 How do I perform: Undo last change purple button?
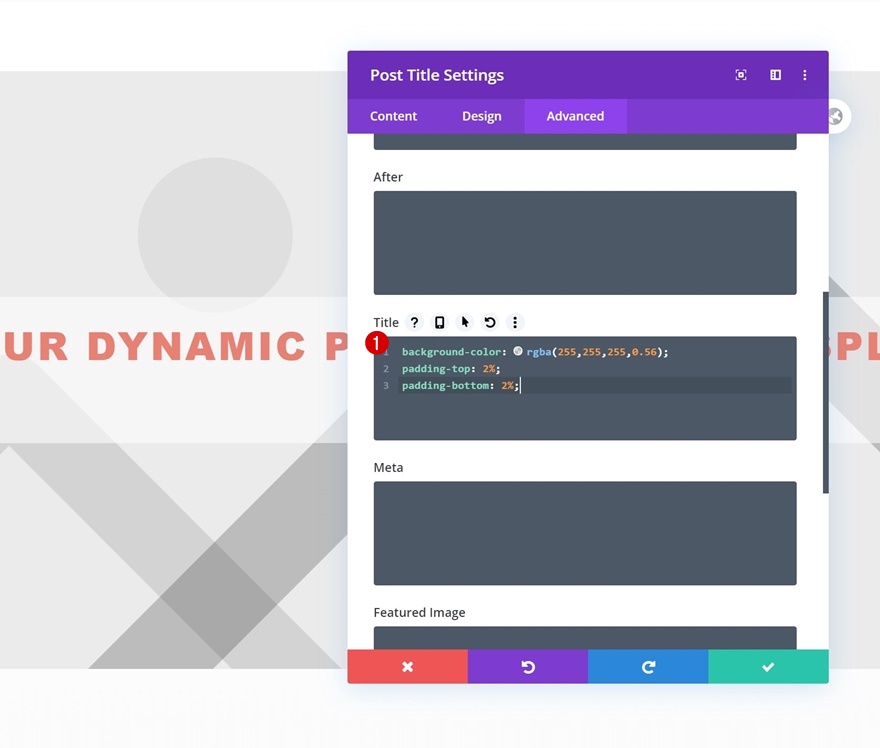pos(528,667)
